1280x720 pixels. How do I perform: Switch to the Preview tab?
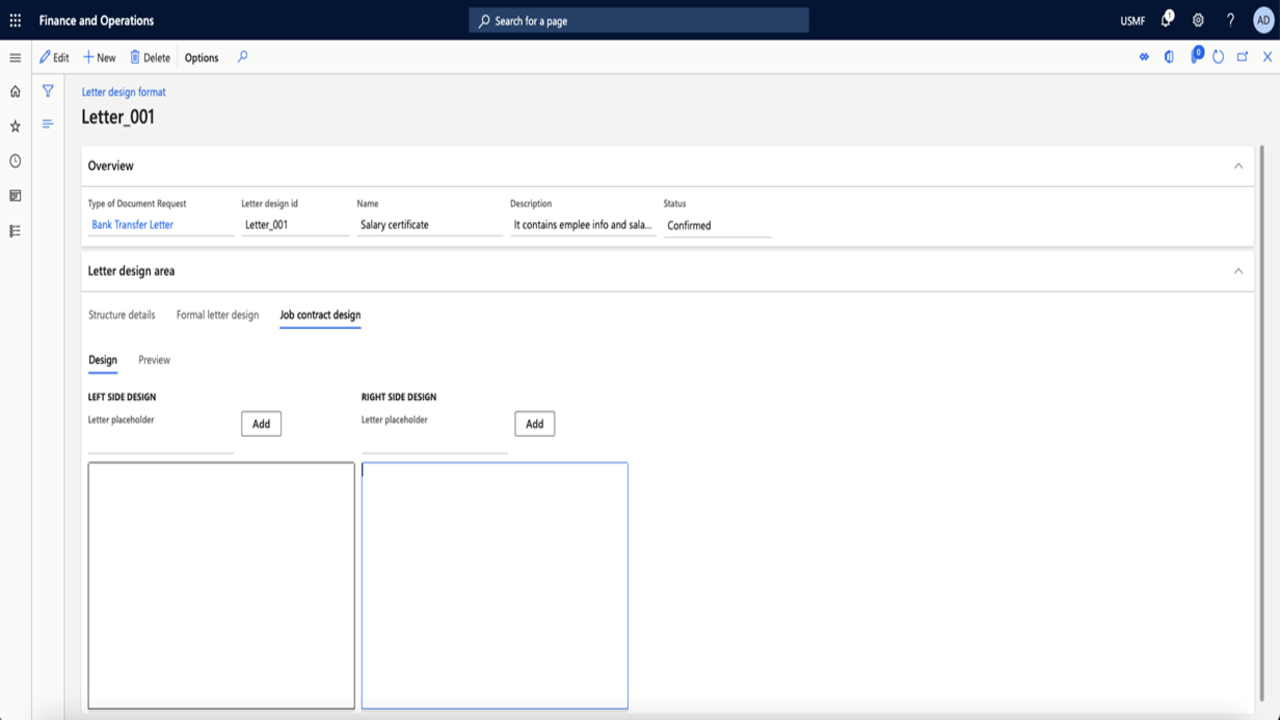pyautogui.click(x=153, y=360)
